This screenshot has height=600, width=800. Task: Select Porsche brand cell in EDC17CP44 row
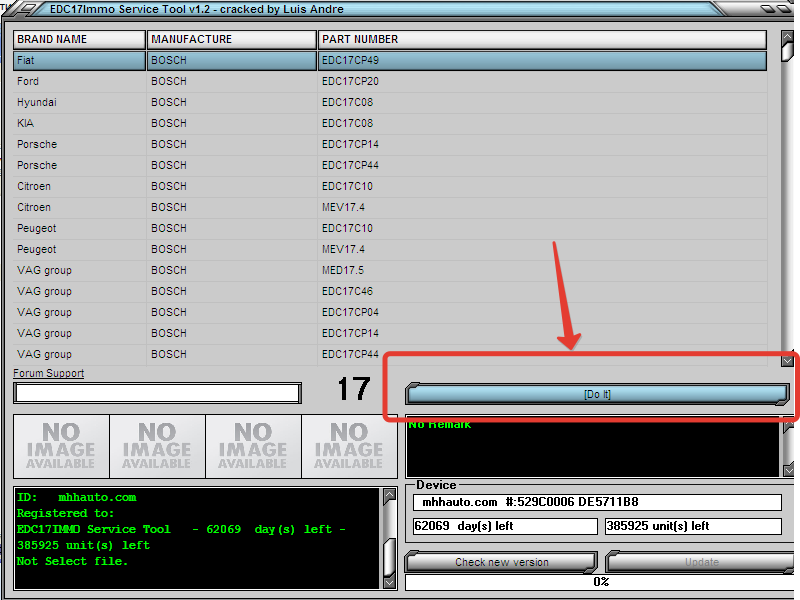[79, 165]
